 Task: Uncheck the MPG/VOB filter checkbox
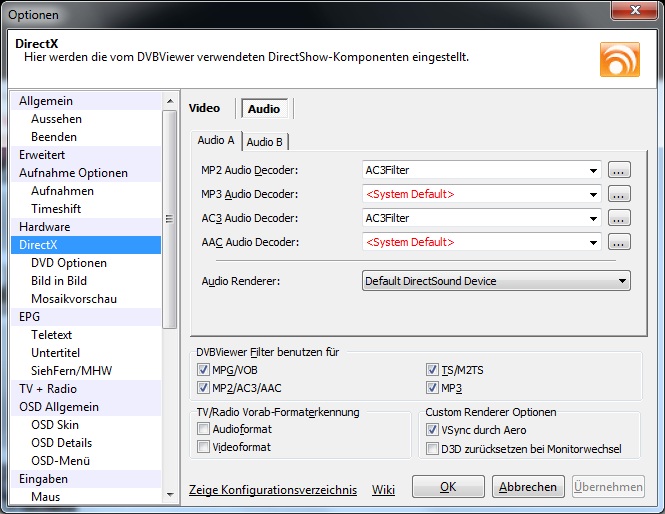click(x=204, y=369)
